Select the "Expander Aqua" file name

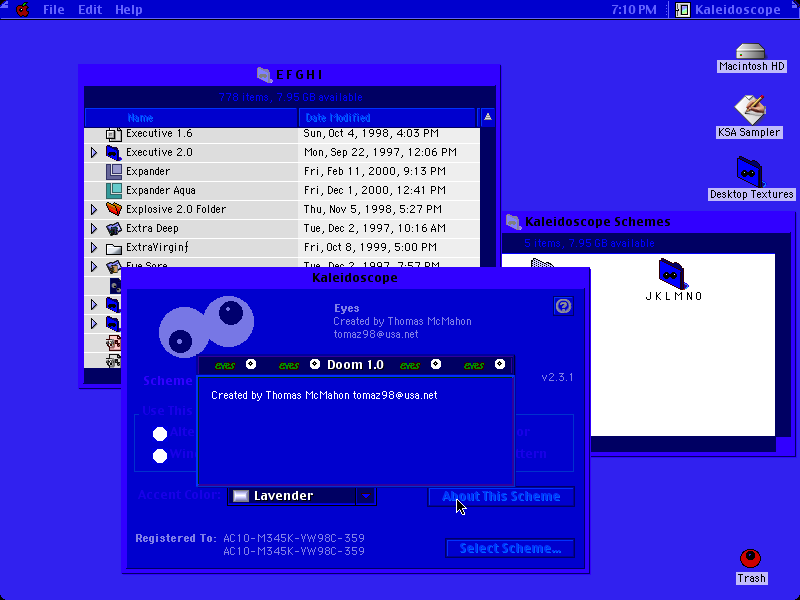tap(161, 190)
